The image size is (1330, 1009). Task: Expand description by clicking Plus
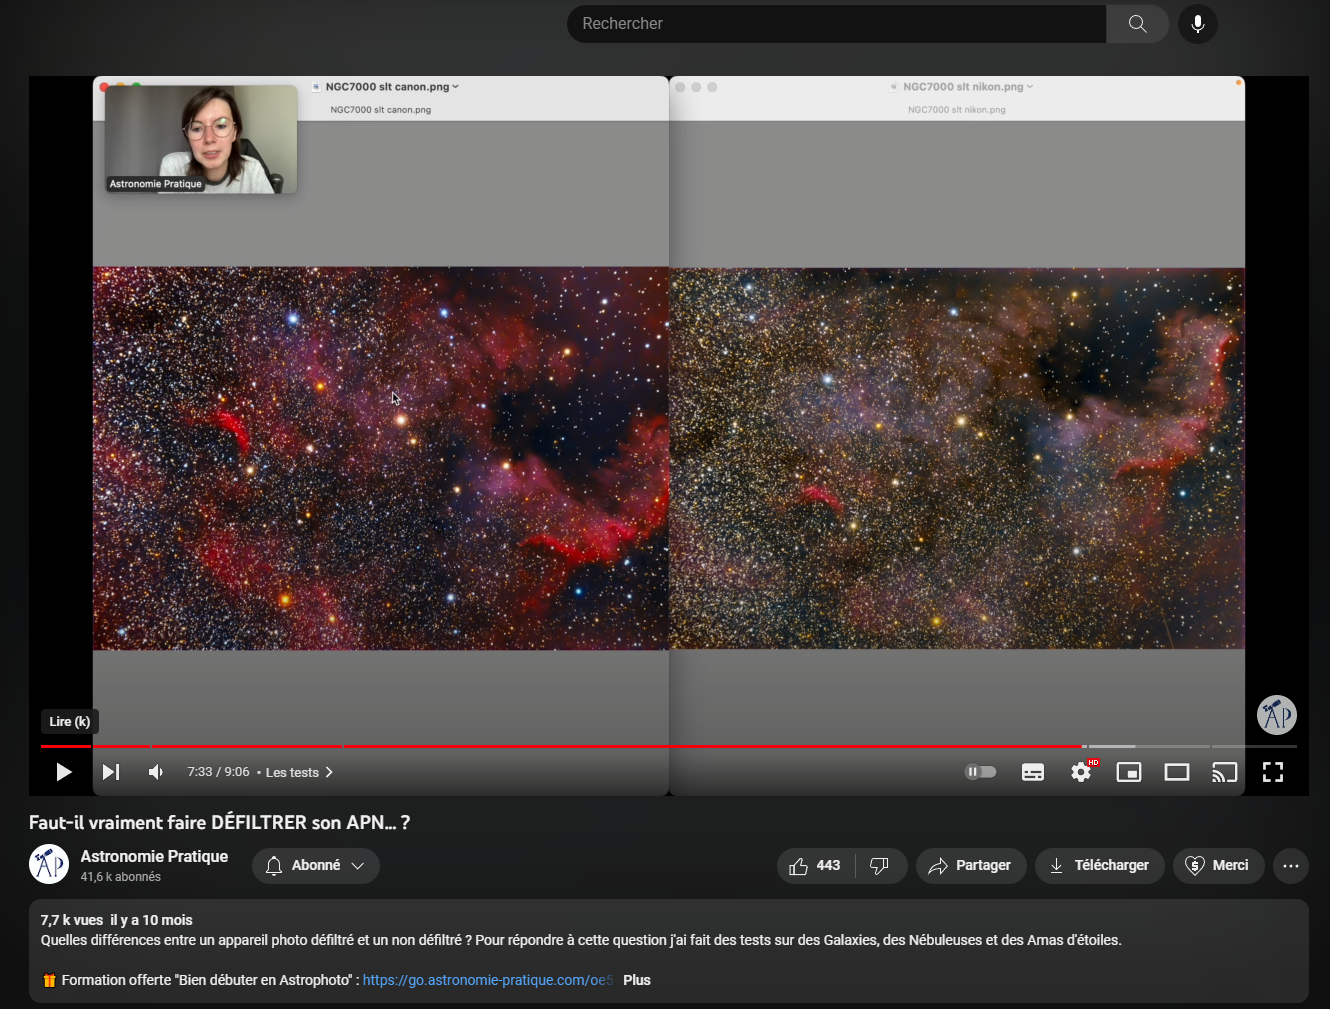click(637, 980)
